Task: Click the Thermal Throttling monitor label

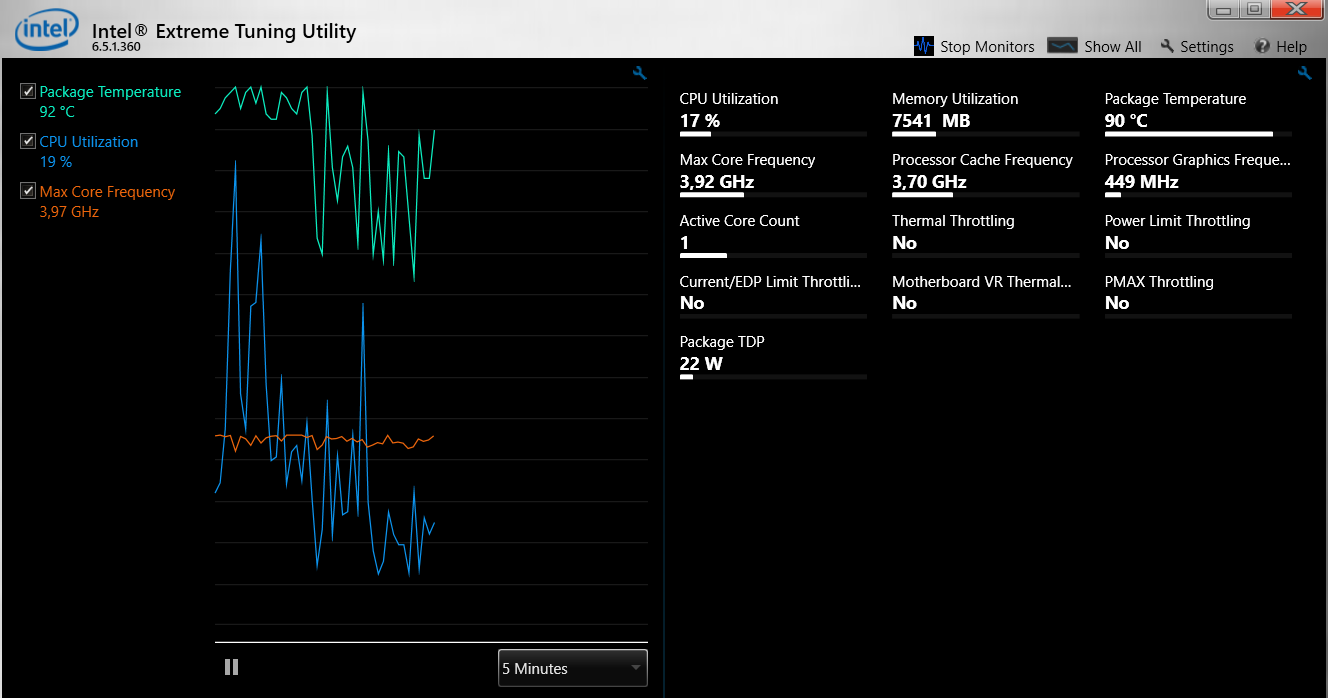Action: click(x=953, y=221)
